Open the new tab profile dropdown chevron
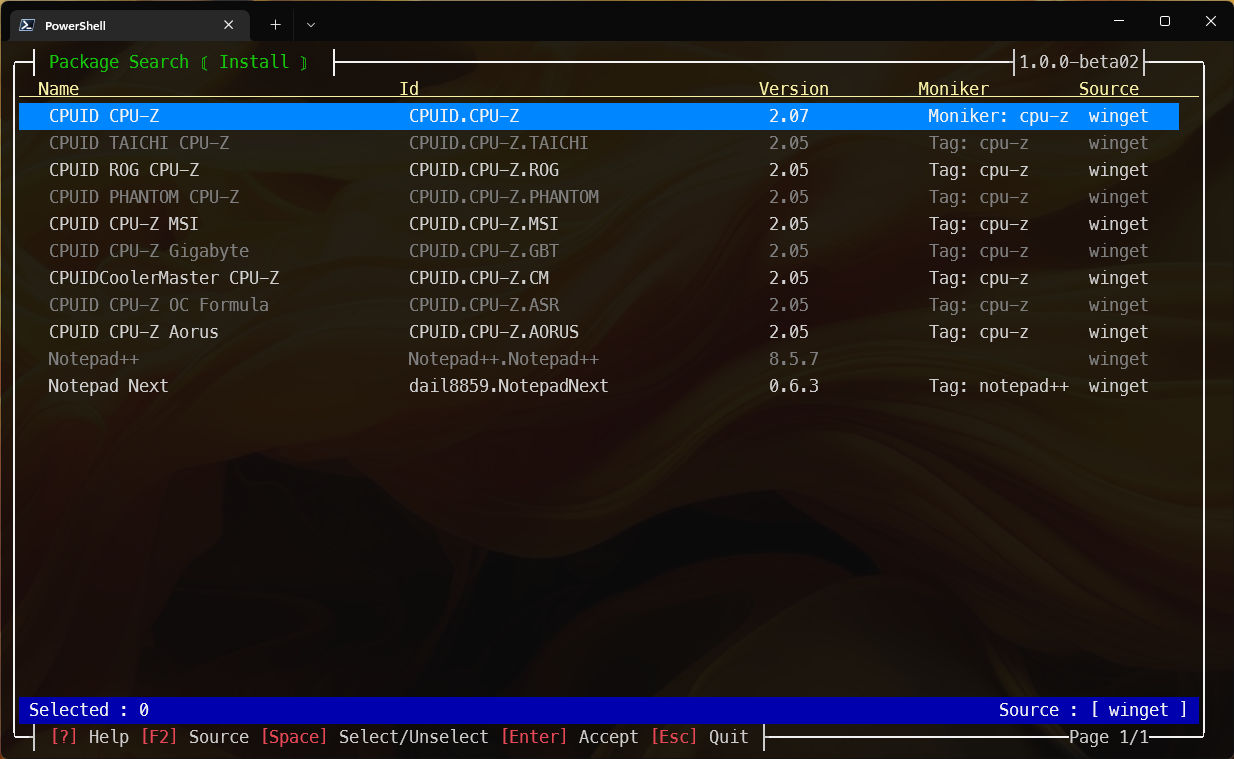 [311, 25]
